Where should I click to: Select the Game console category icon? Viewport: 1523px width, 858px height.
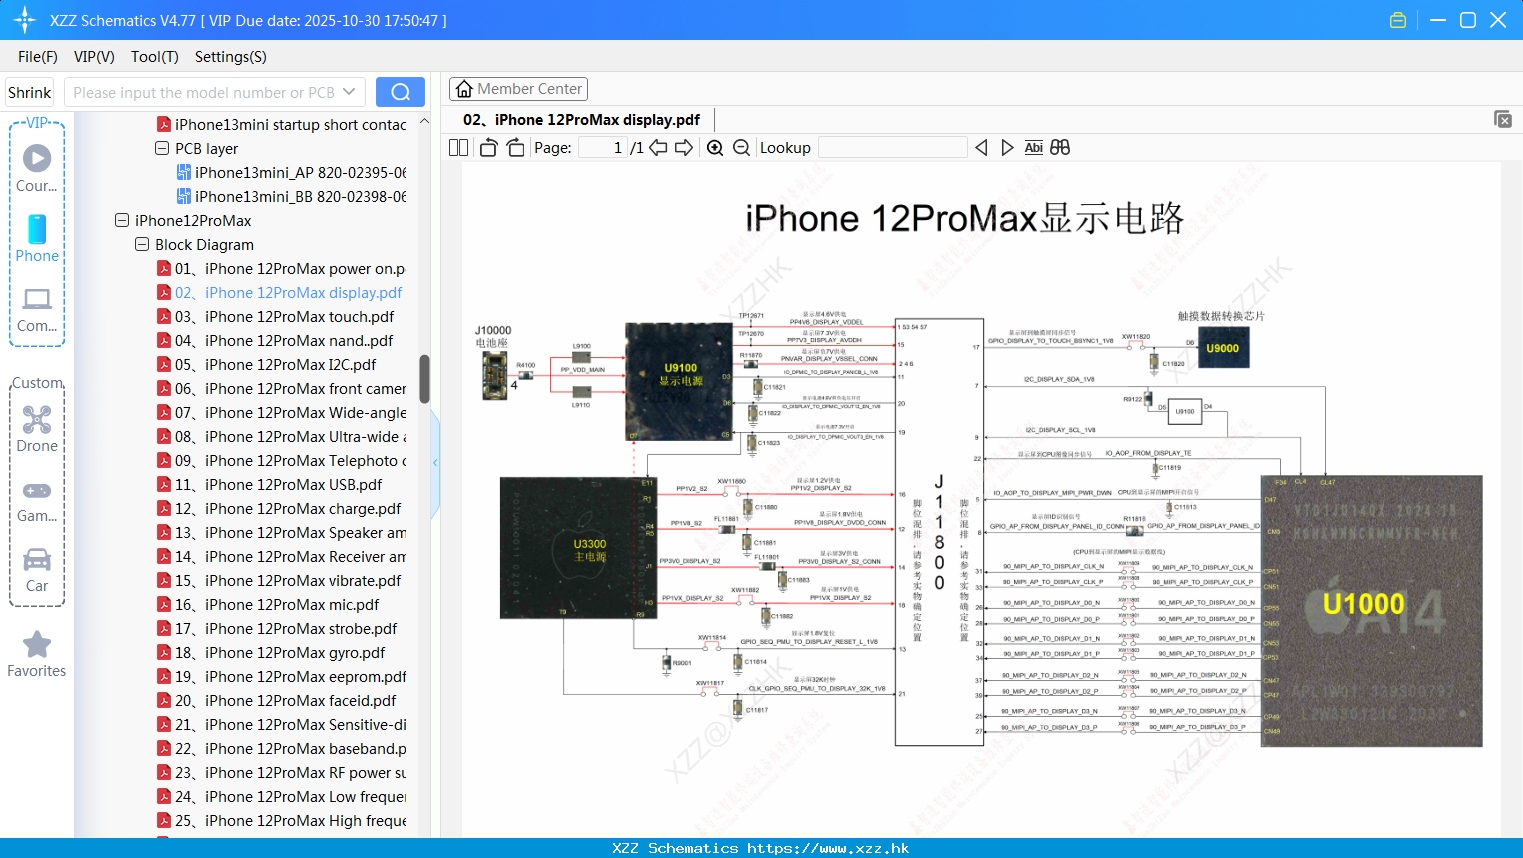(37, 501)
